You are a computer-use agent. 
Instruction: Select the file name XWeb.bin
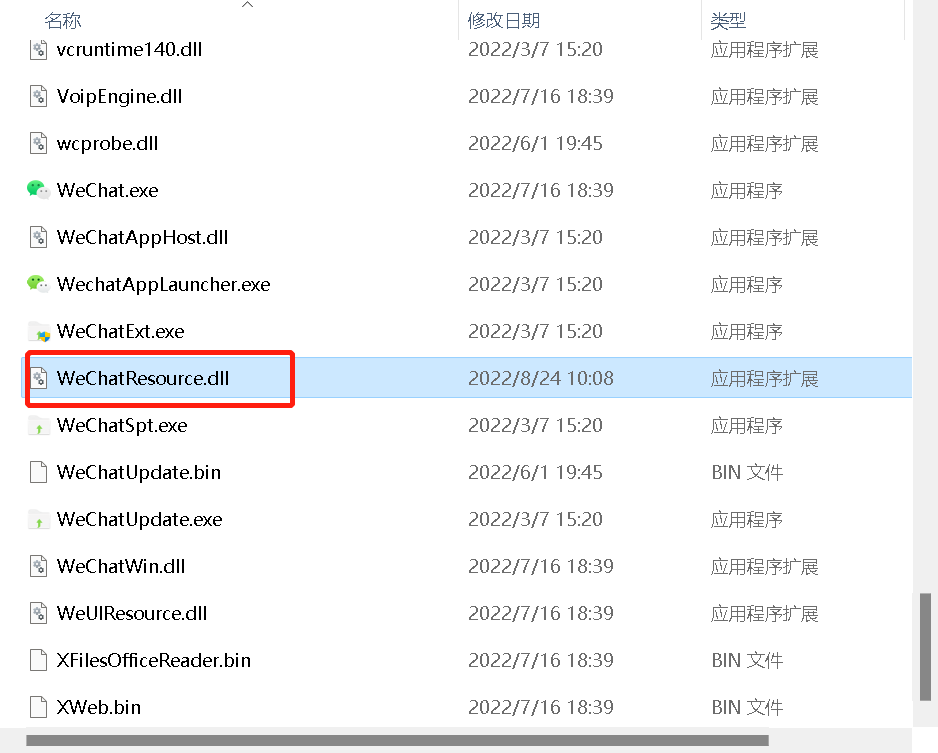pos(99,707)
